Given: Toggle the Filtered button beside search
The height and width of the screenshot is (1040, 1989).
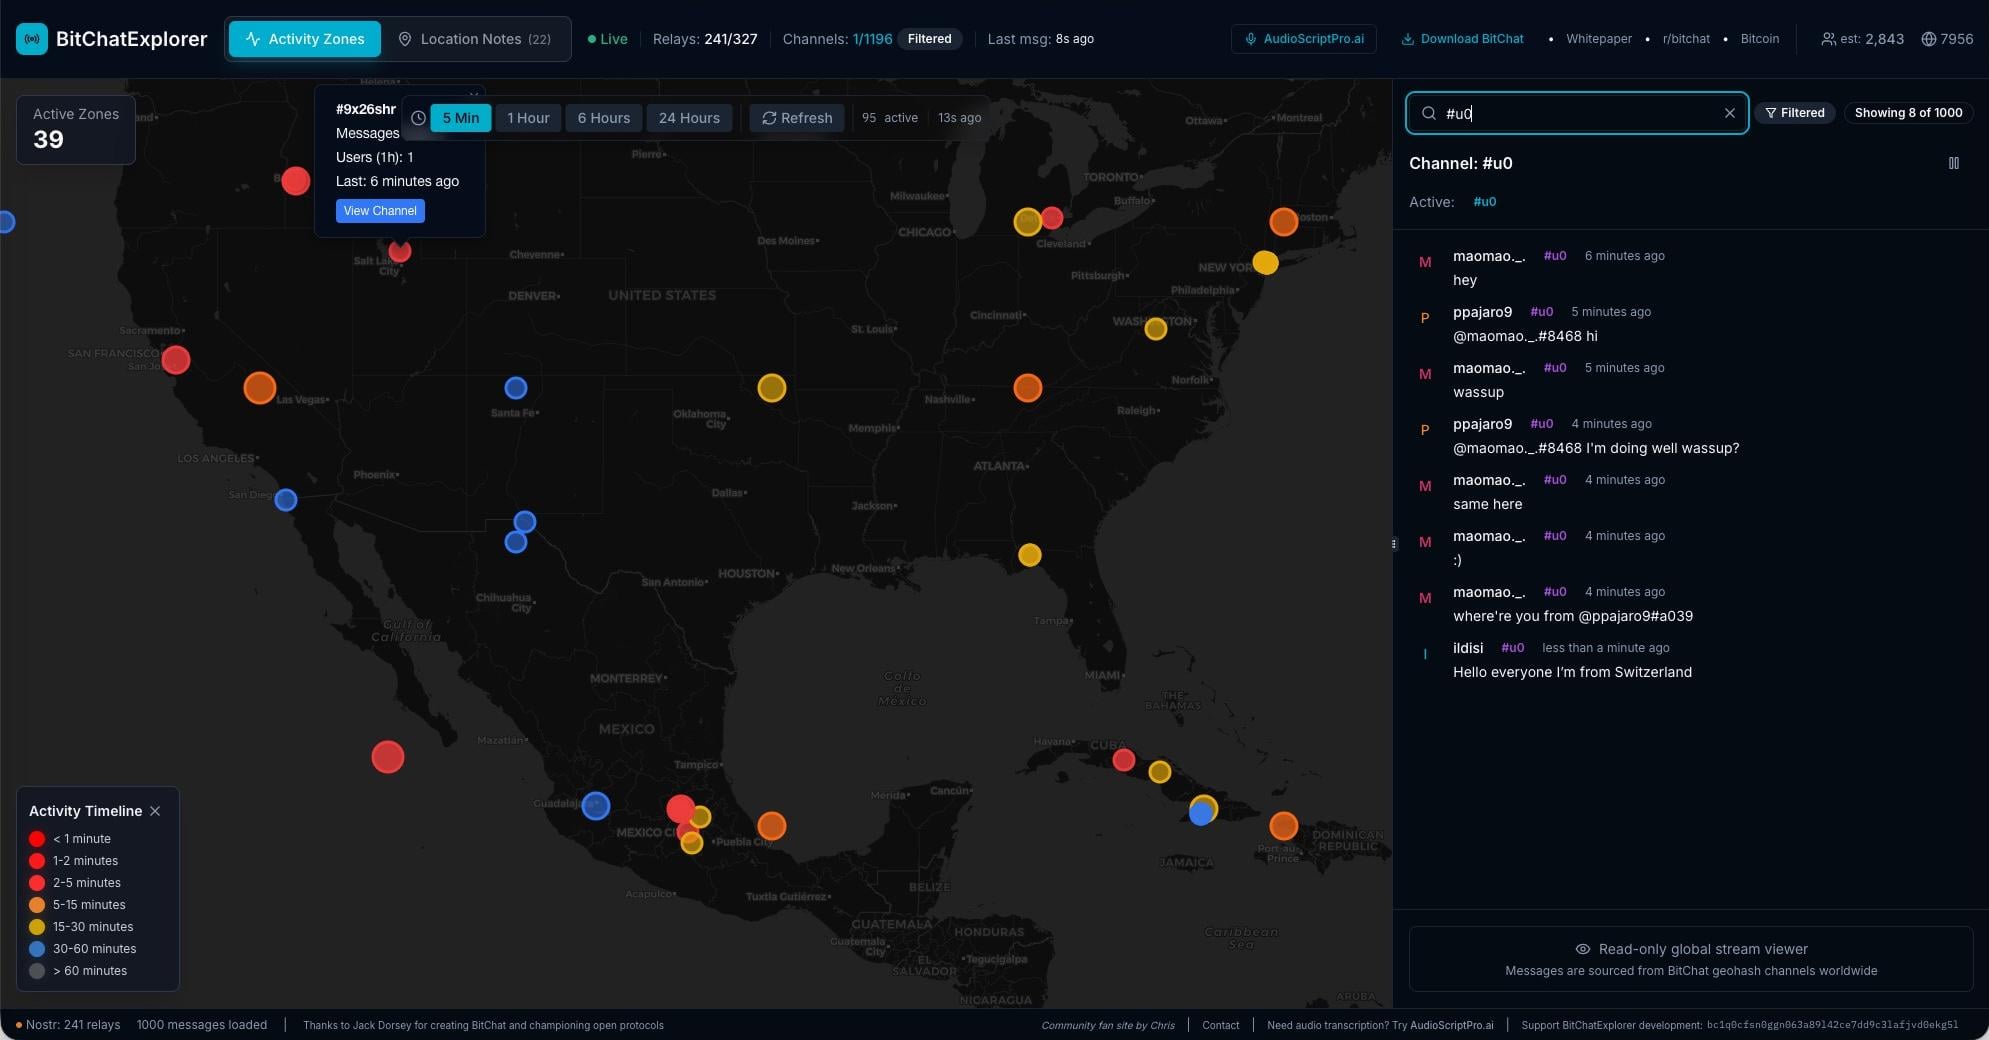Looking at the screenshot, I should [x=1795, y=113].
